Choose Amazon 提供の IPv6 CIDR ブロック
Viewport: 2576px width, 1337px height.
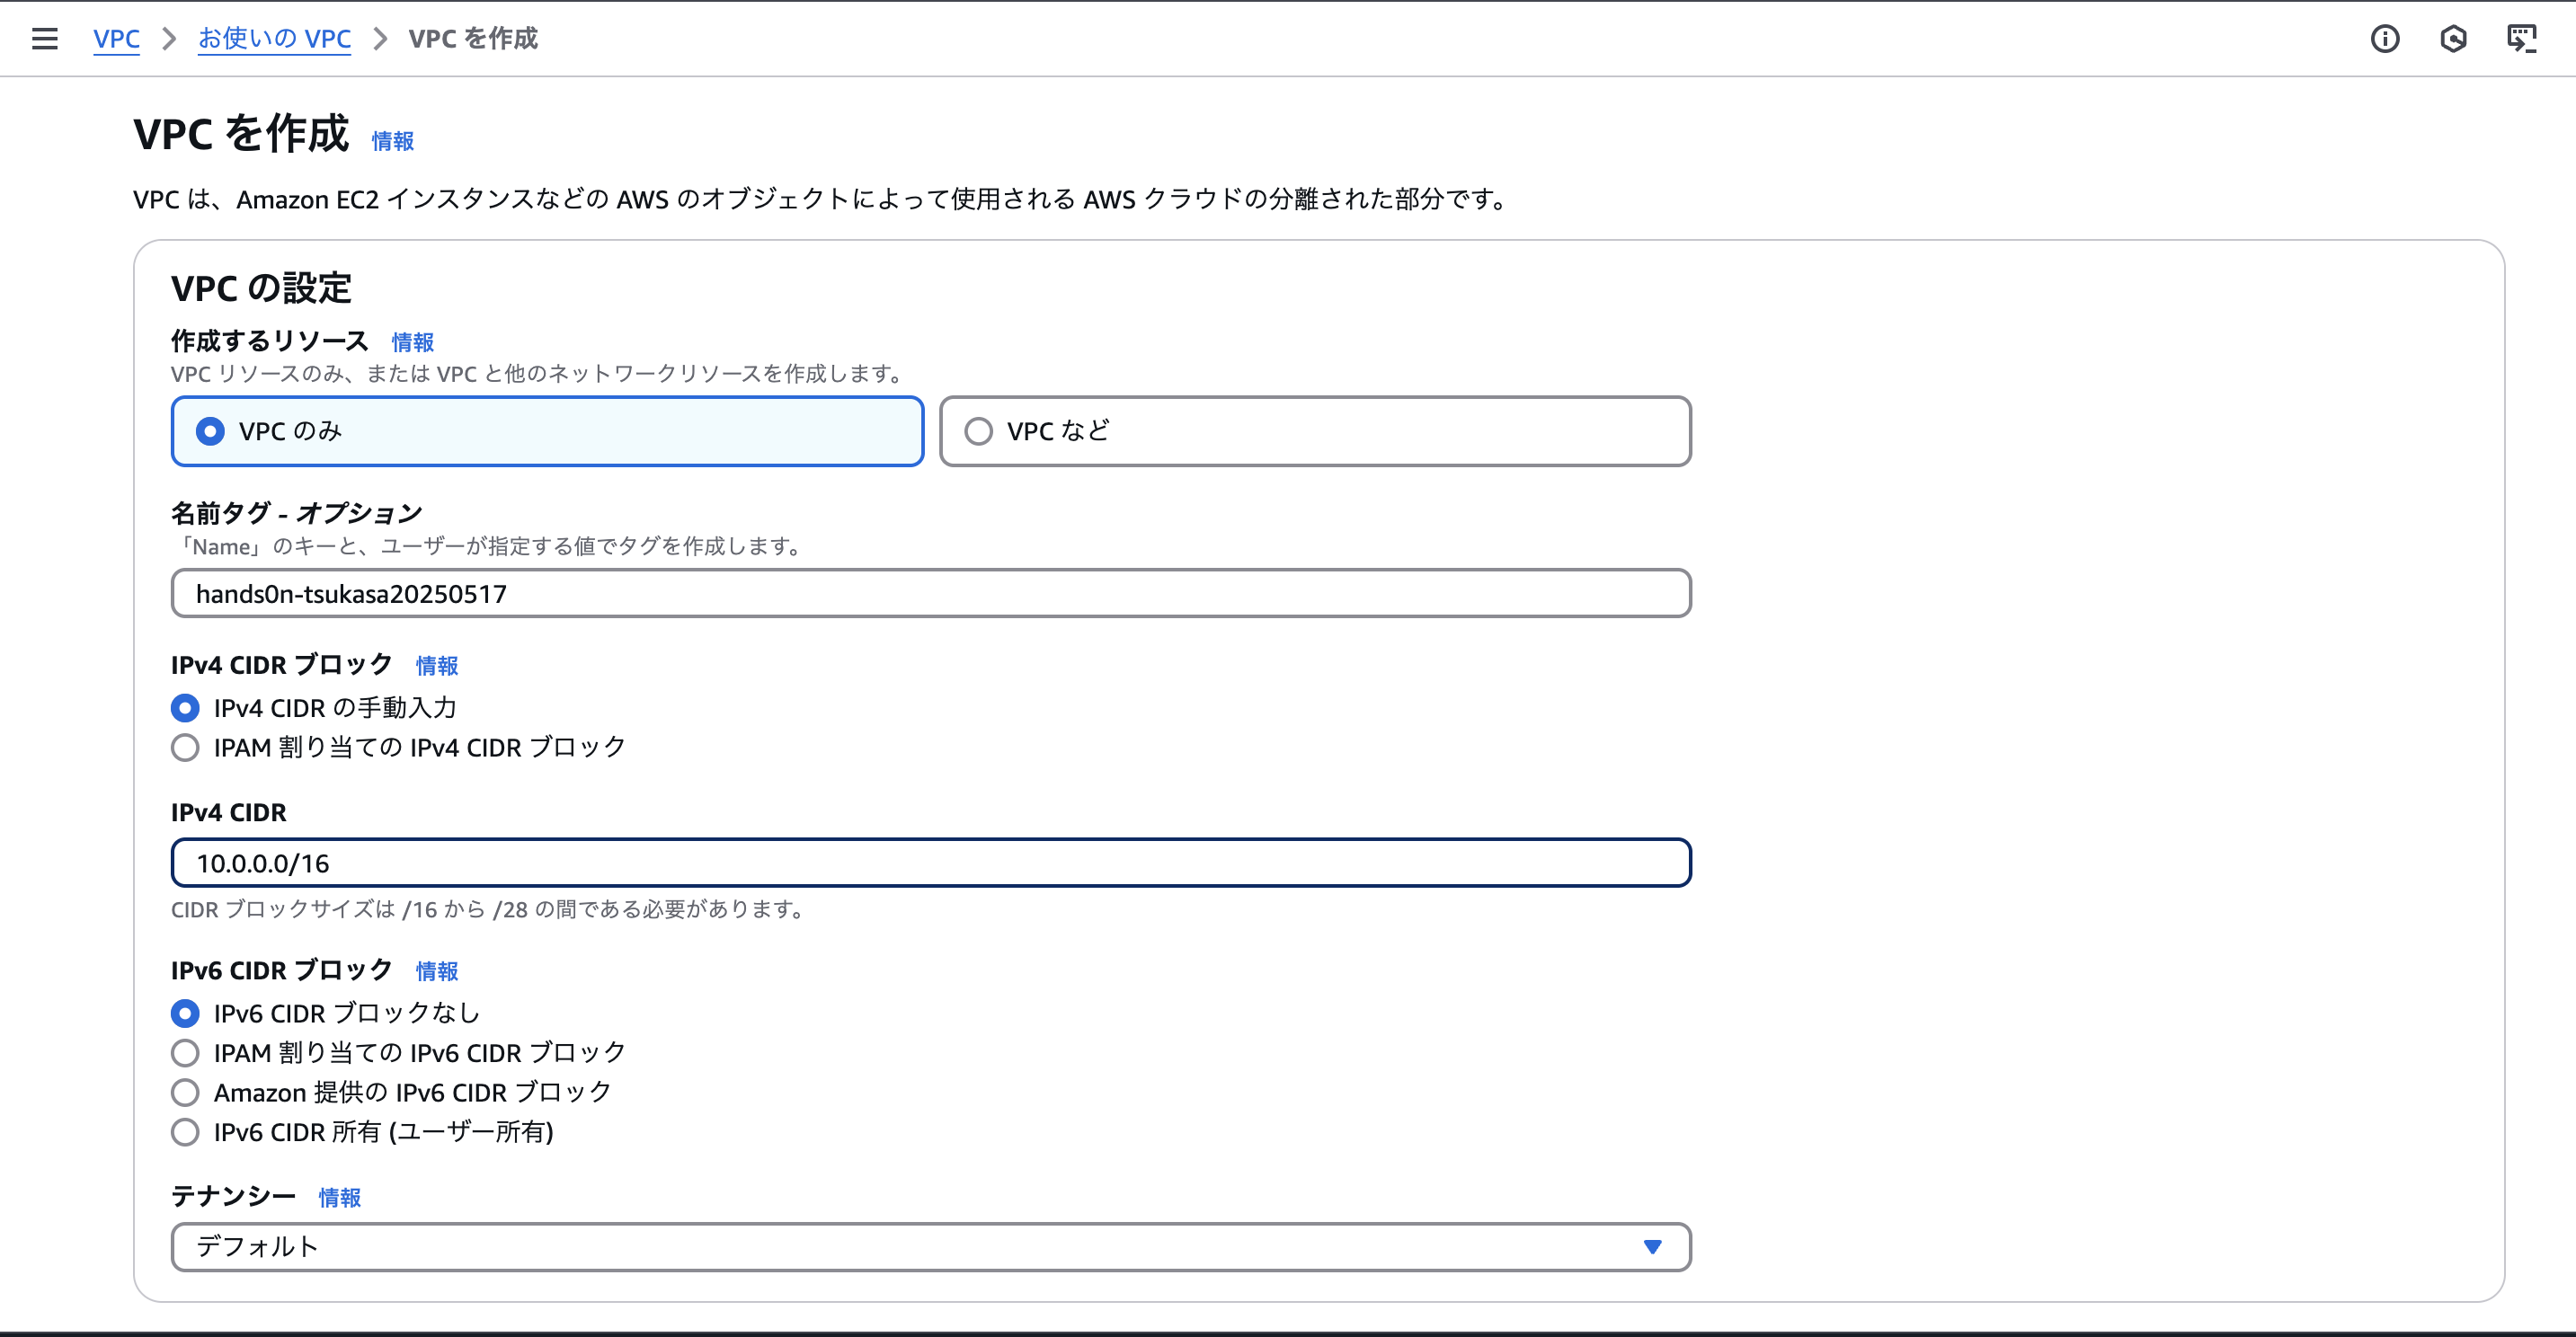[185, 1092]
